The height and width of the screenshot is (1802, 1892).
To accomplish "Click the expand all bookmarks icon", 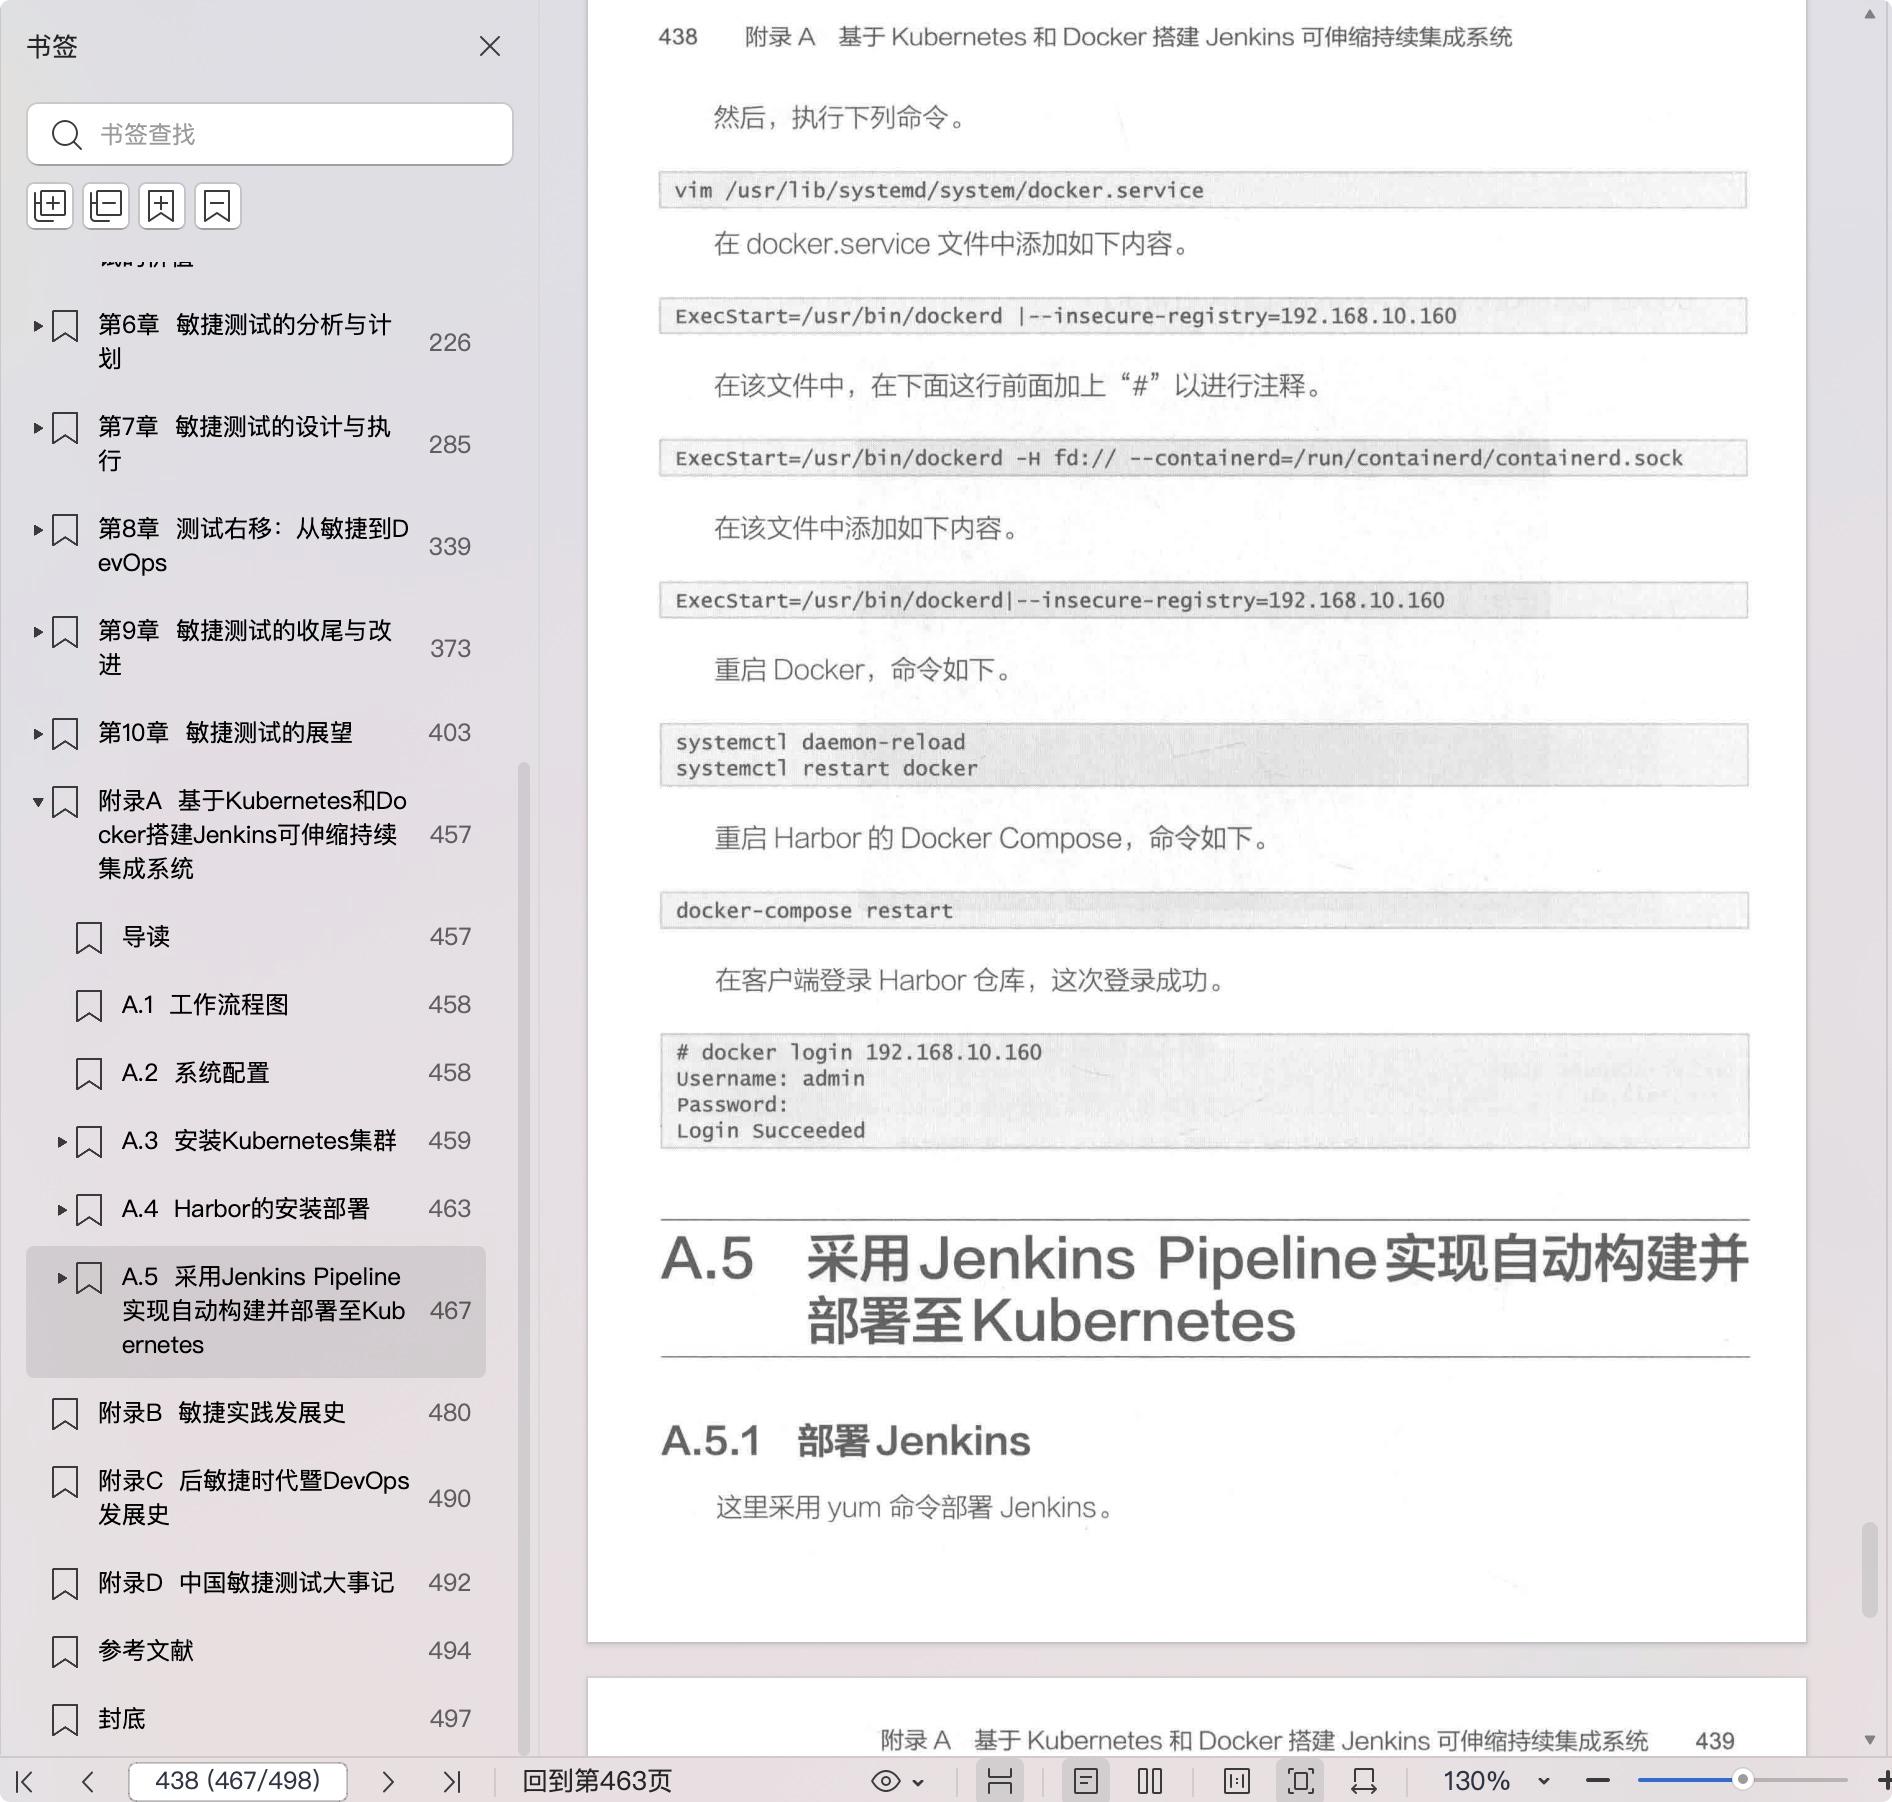I will tap(50, 206).
